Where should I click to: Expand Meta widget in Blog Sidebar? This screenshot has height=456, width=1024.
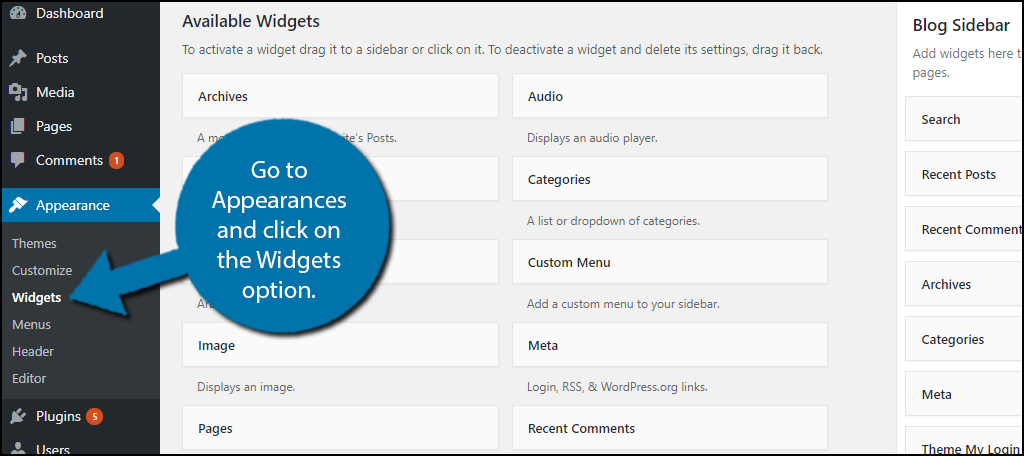[964, 394]
